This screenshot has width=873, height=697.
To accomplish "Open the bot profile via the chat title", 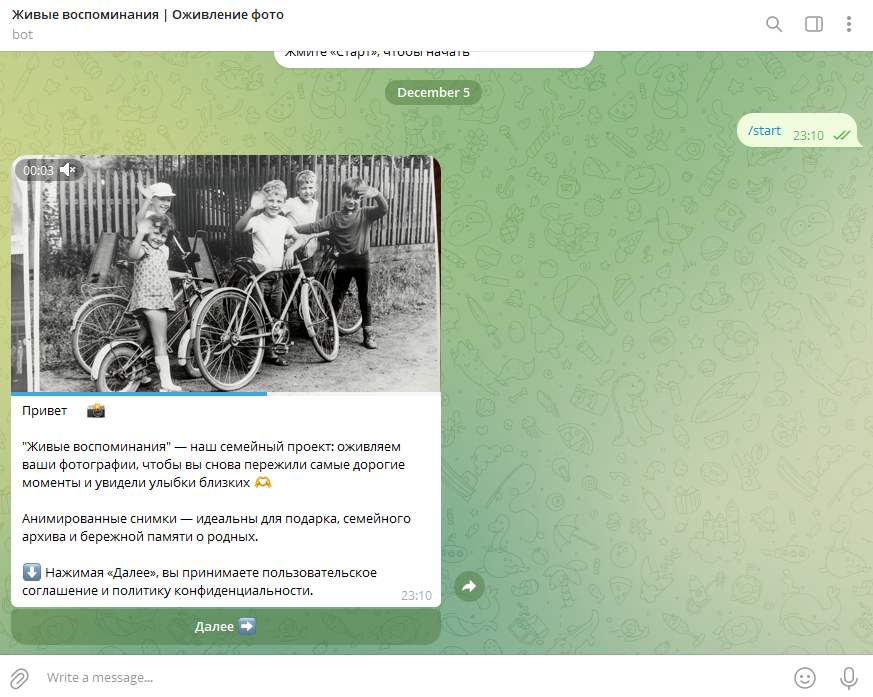I will (147, 15).
